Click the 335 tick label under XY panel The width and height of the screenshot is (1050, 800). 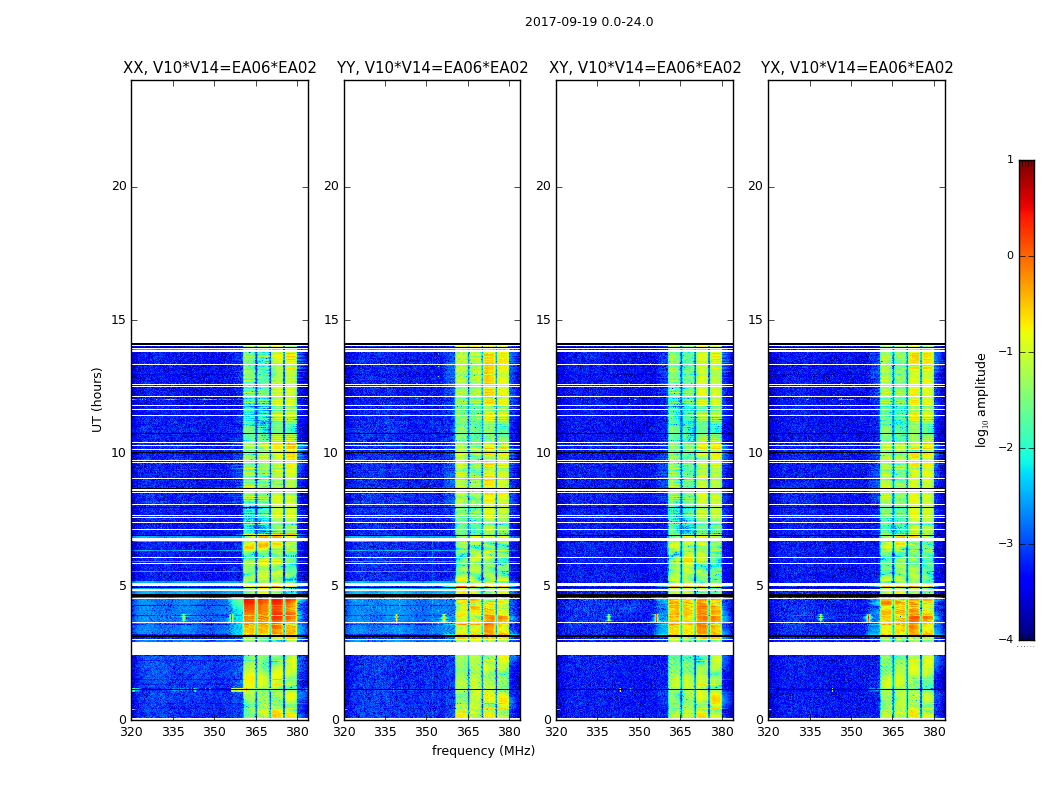[597, 731]
